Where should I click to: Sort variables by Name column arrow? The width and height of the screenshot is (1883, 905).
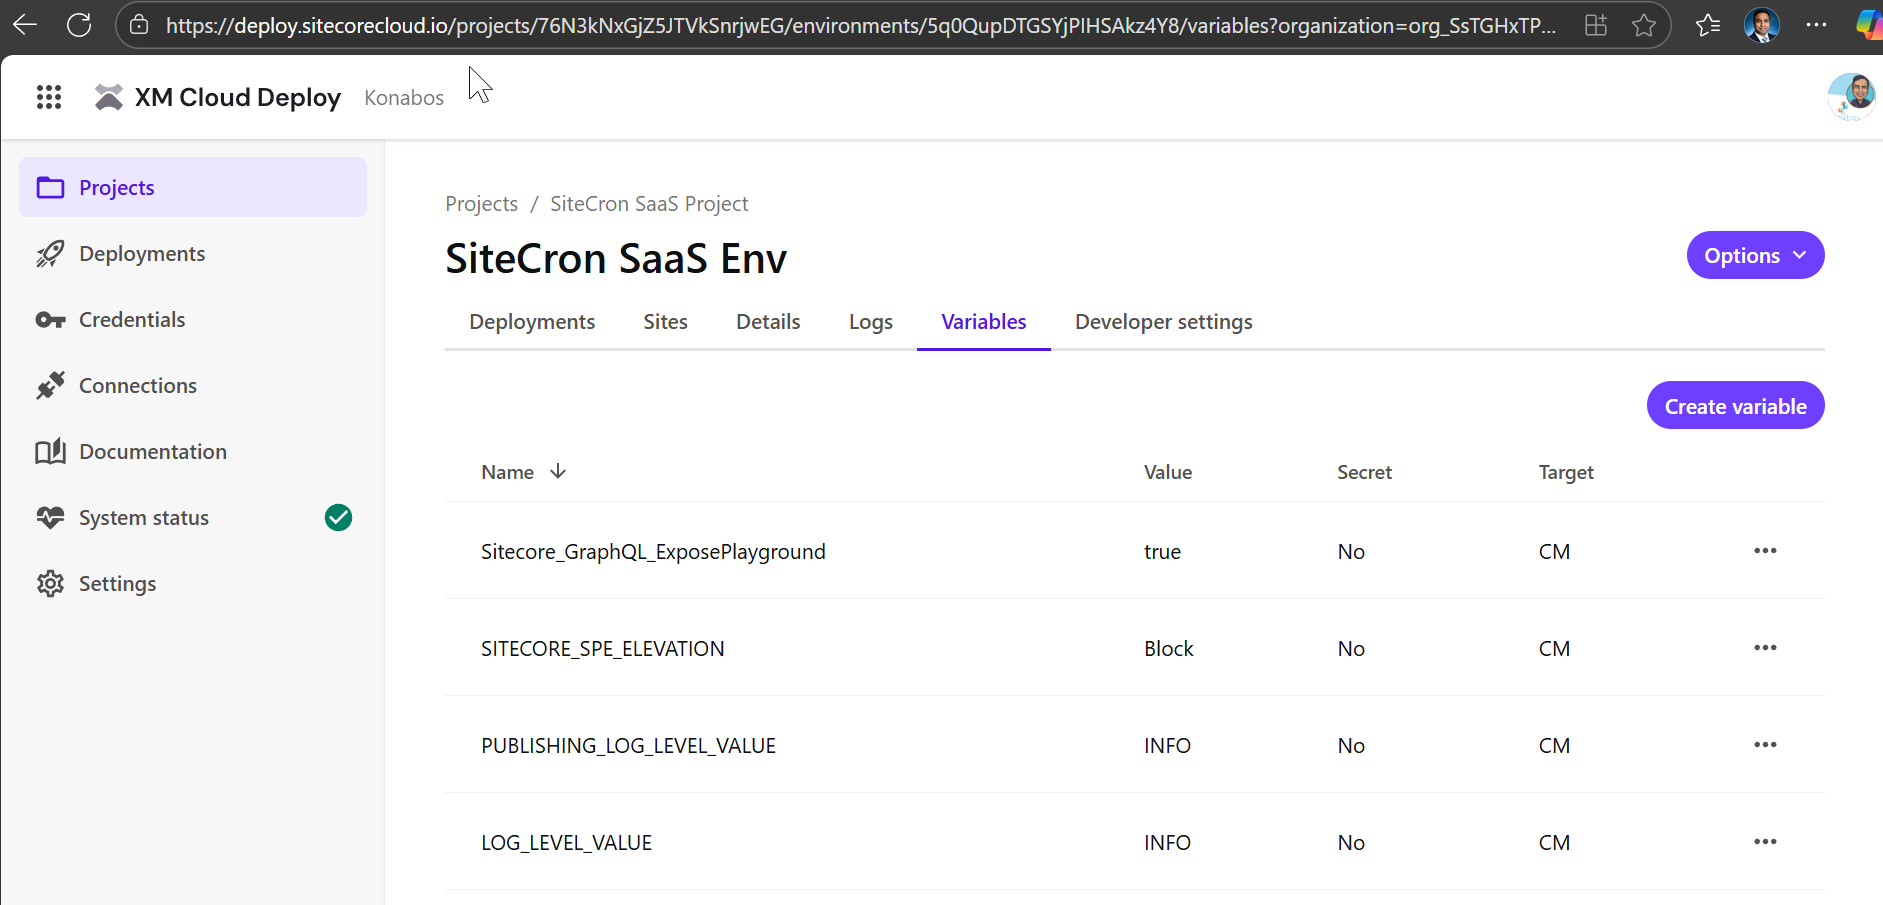[558, 471]
